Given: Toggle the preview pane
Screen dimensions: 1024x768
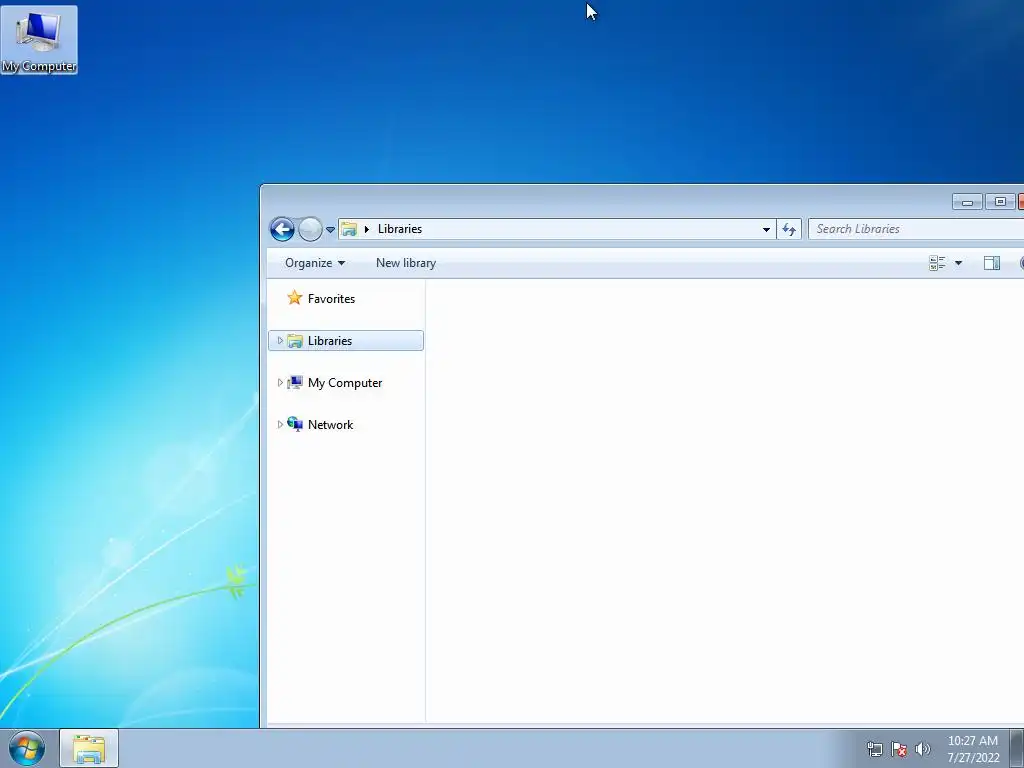Looking at the screenshot, I should (x=991, y=263).
